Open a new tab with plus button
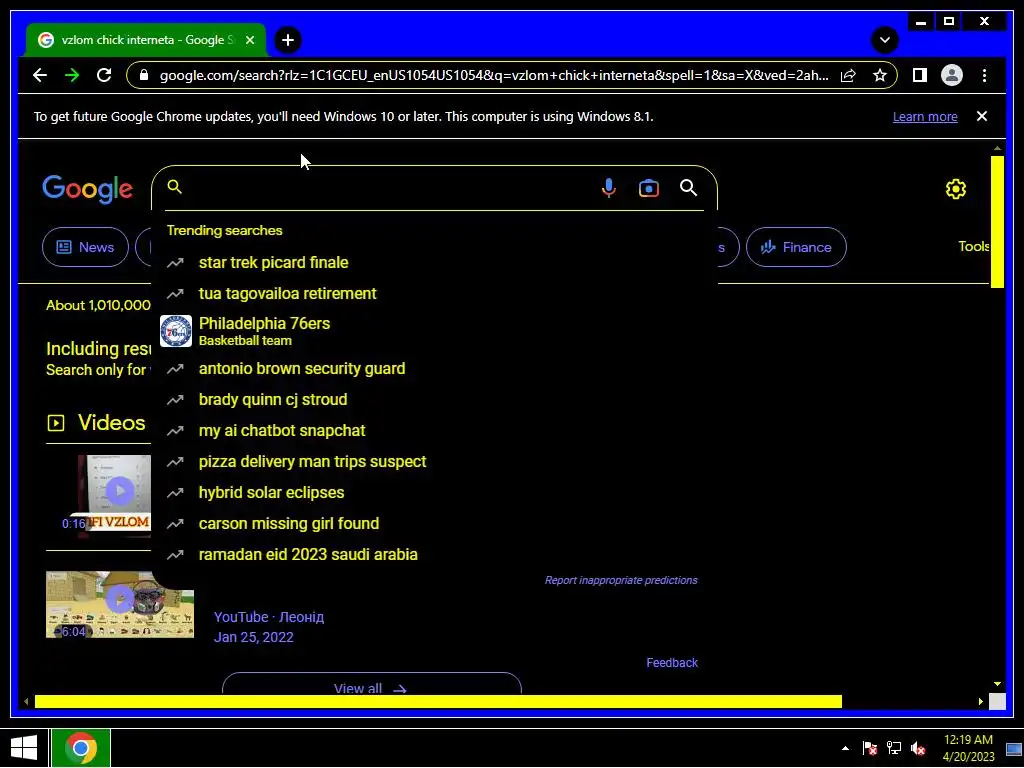This screenshot has width=1024, height=768. [x=287, y=40]
